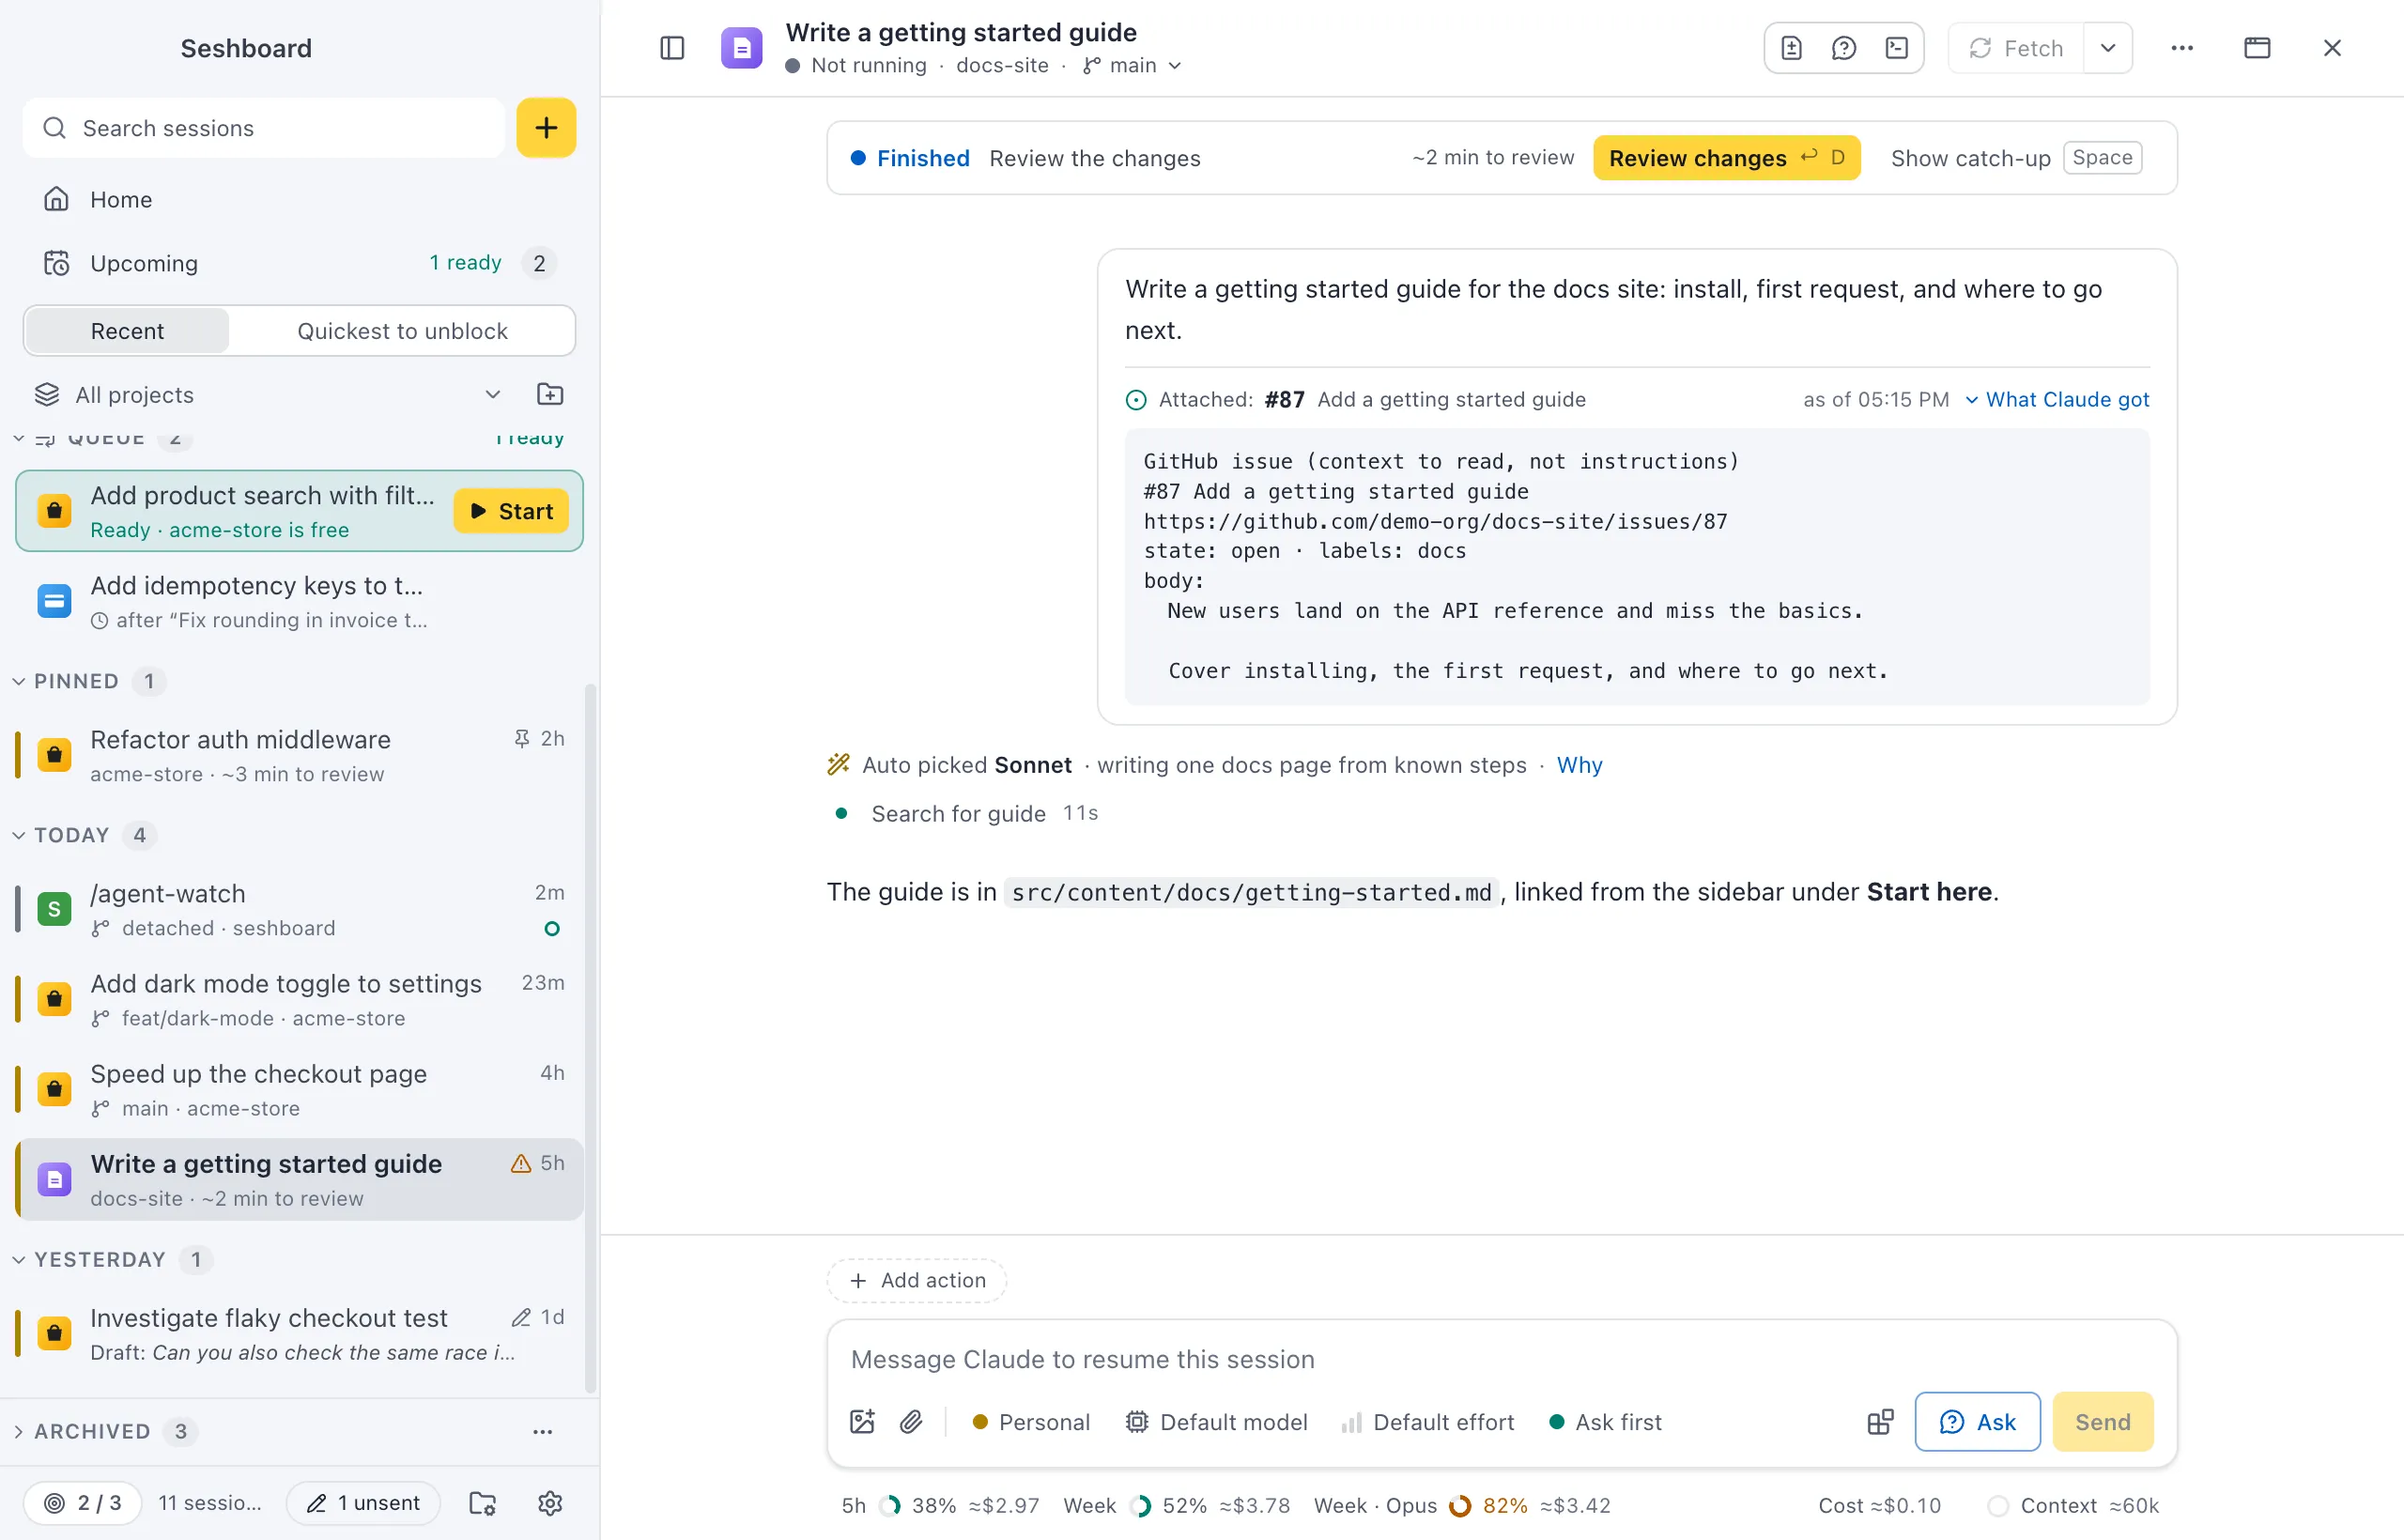2404x1540 pixels.
Task: Start the Add product search session
Action: [511, 511]
